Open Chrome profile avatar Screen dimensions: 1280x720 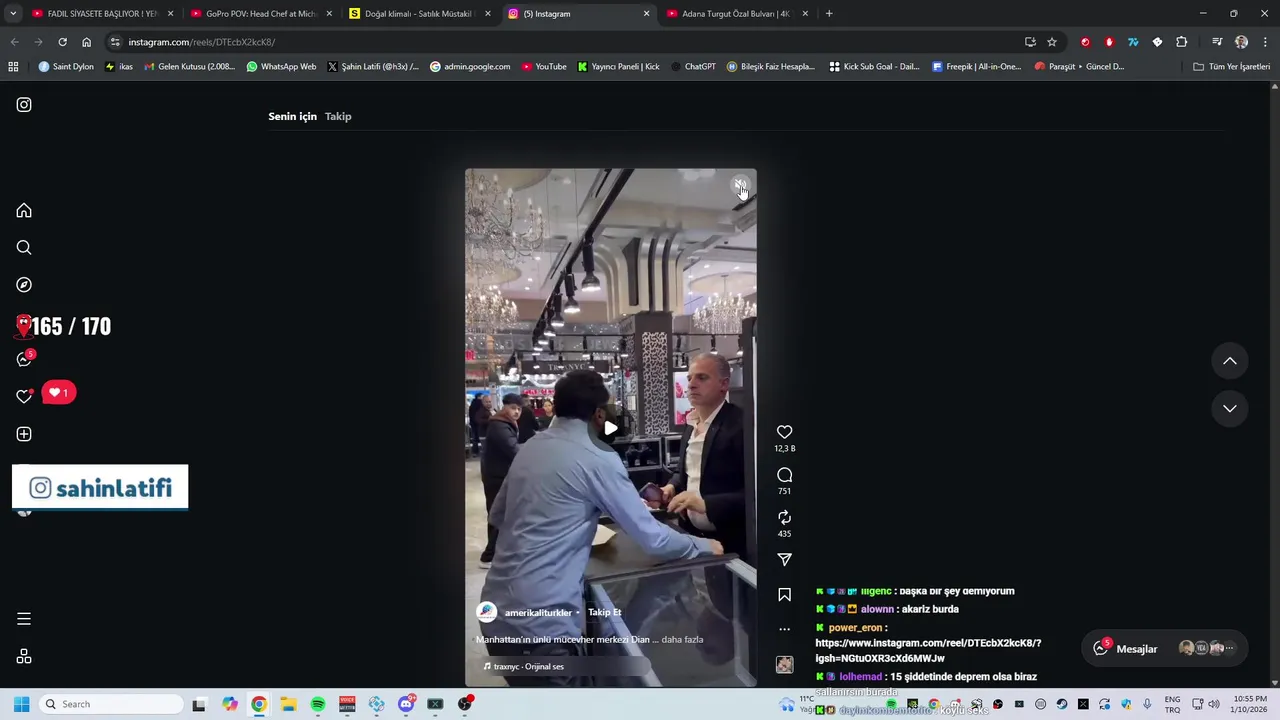point(1241,42)
